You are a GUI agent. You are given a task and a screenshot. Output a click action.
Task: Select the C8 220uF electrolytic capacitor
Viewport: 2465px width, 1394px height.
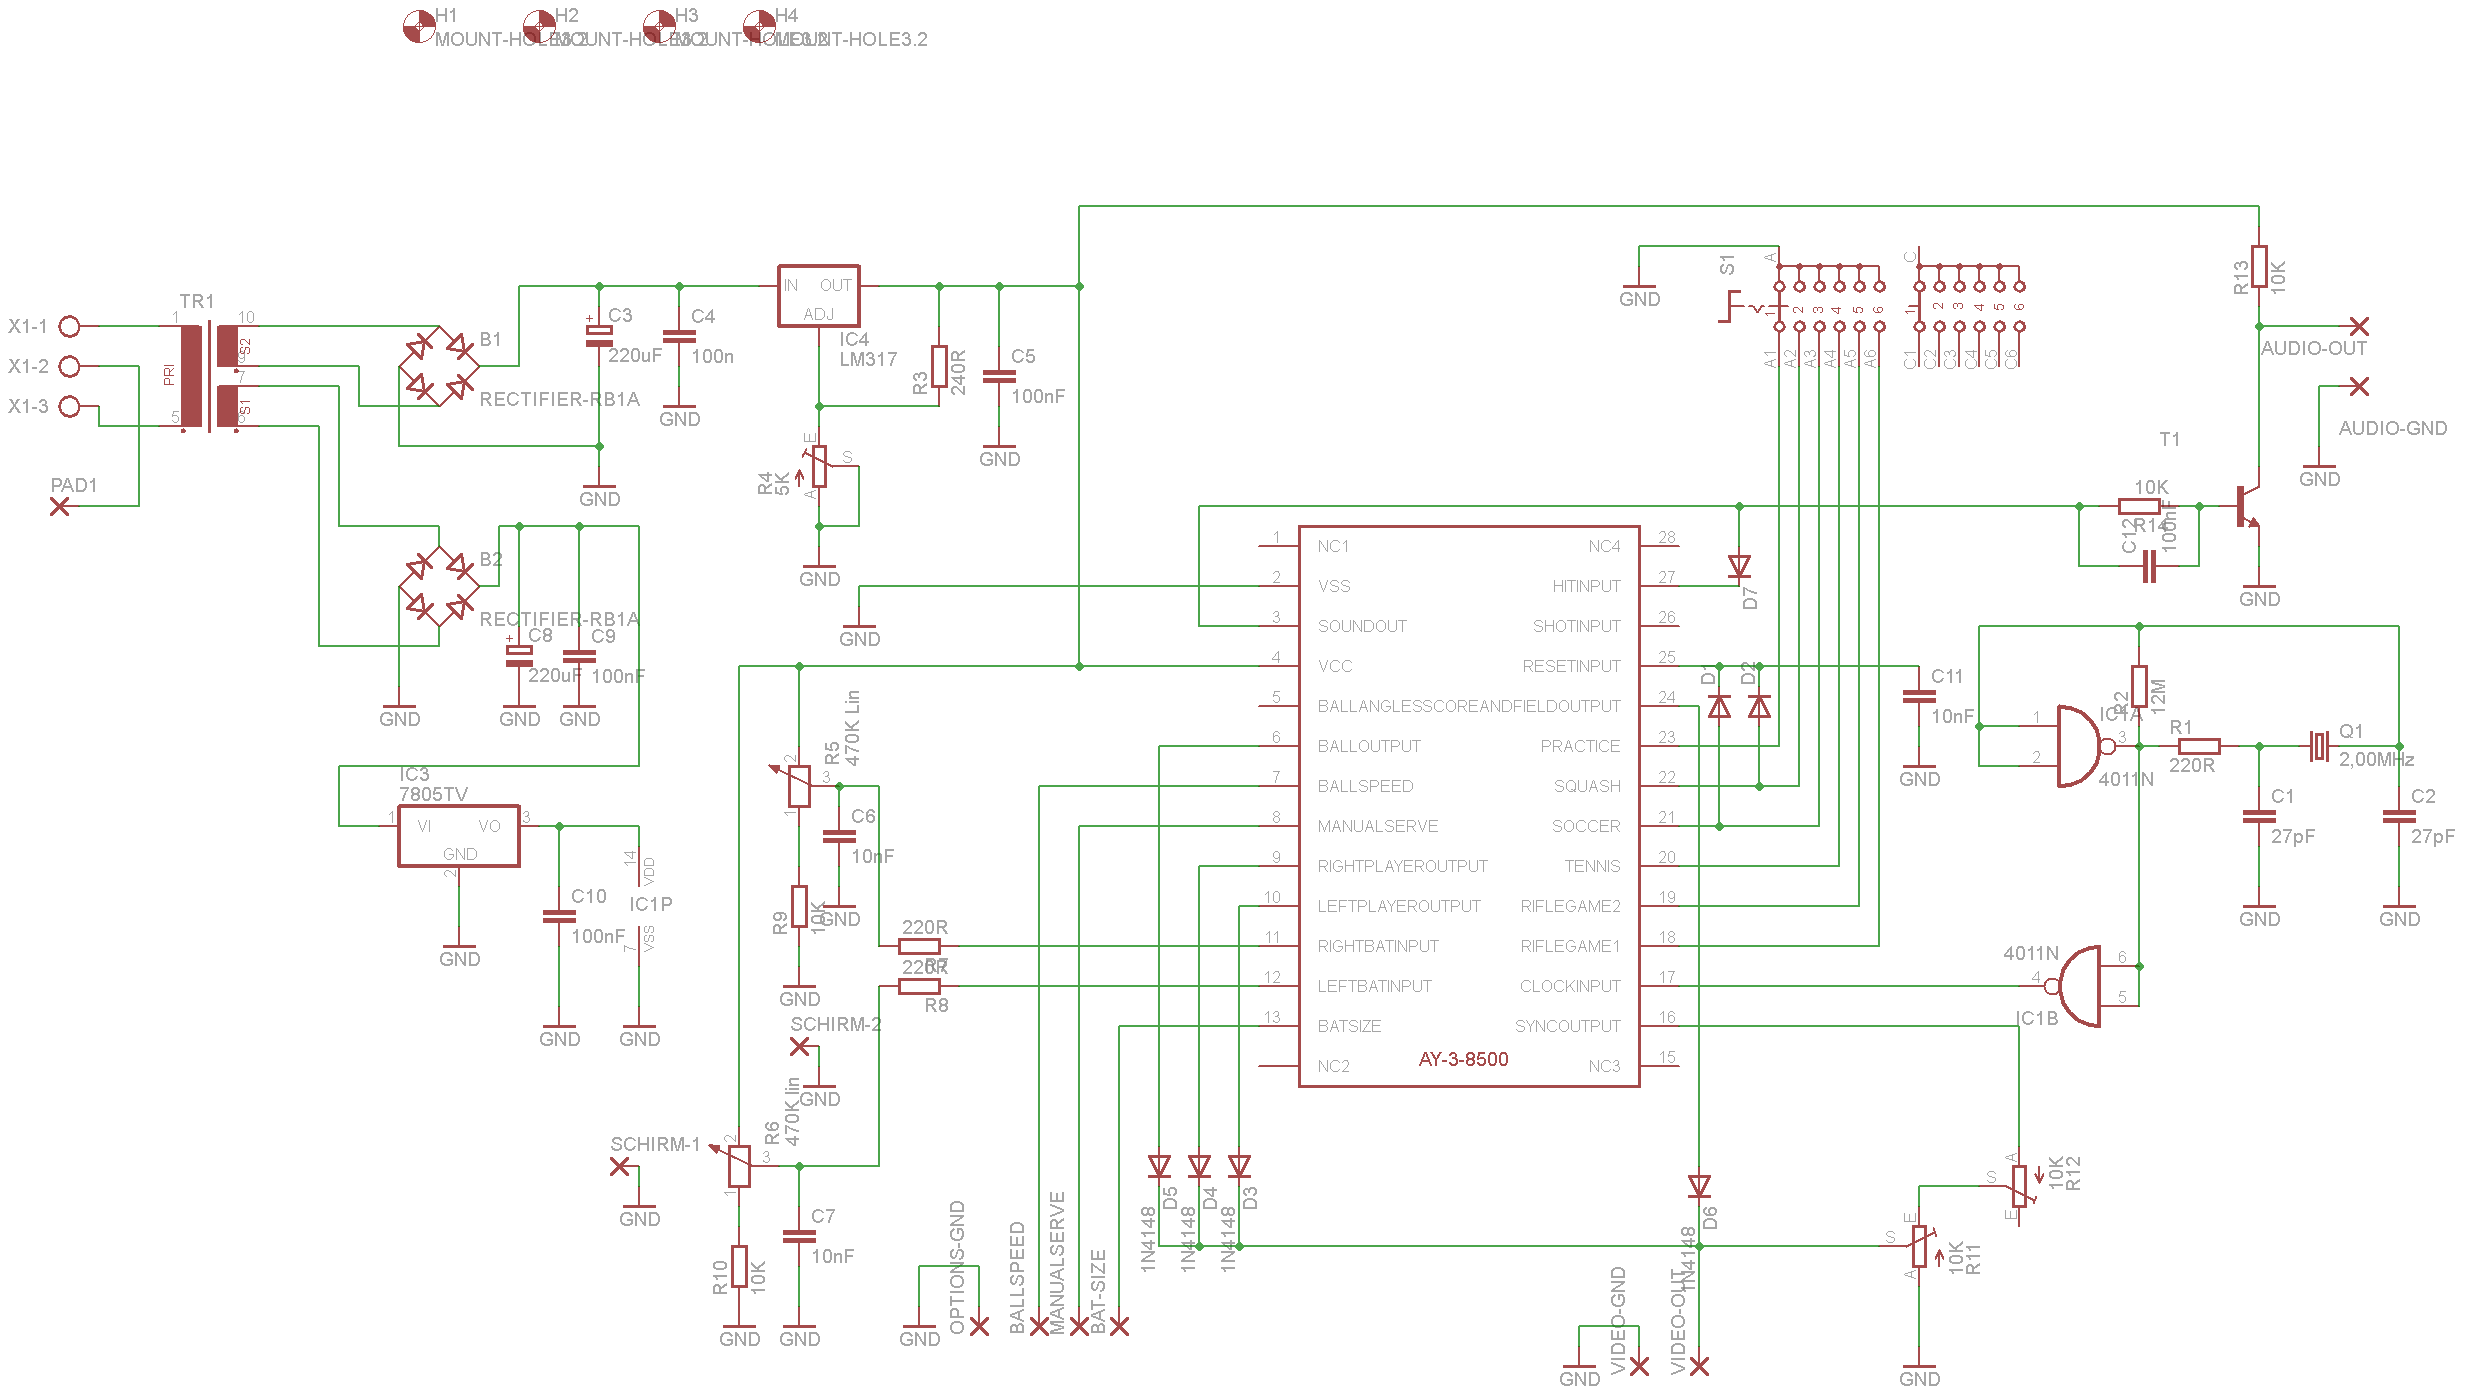coord(519,656)
